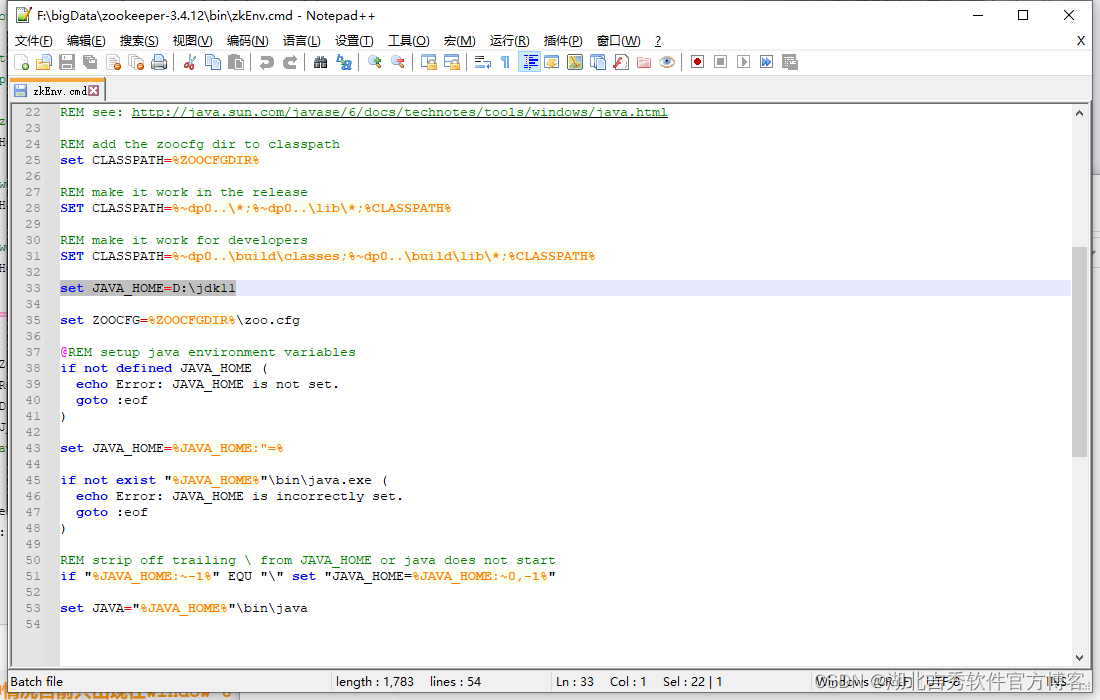
Task: Close all documents via toolbar icon
Action: click(x=136, y=62)
